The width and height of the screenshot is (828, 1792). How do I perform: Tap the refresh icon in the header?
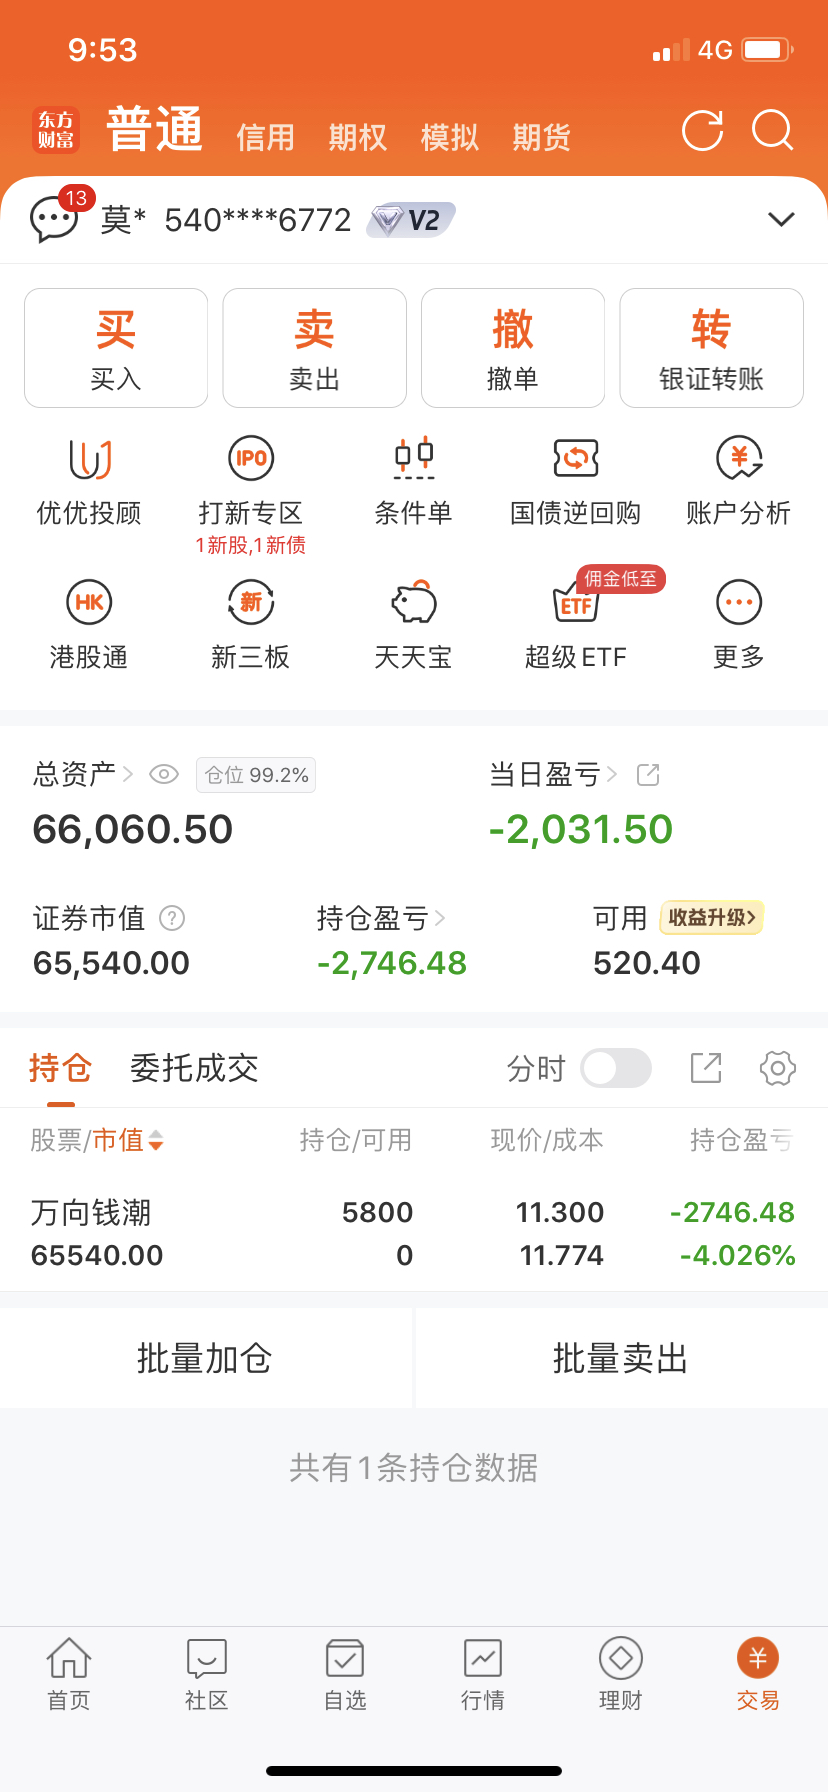tap(702, 131)
